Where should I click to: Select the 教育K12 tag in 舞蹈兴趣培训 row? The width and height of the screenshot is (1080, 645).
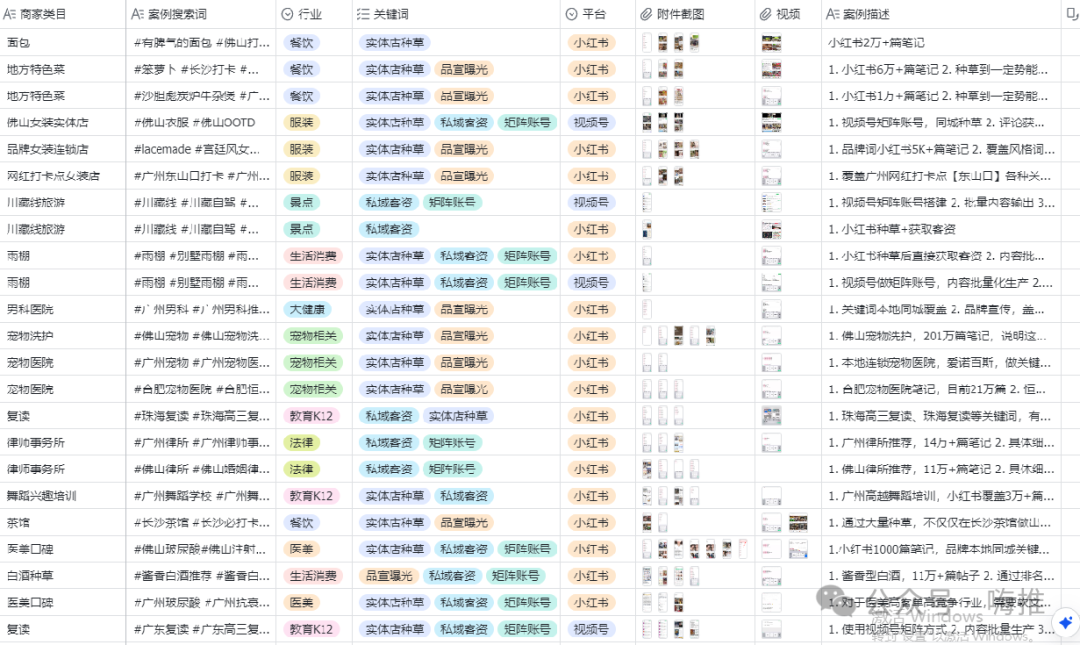pyautogui.click(x=311, y=496)
